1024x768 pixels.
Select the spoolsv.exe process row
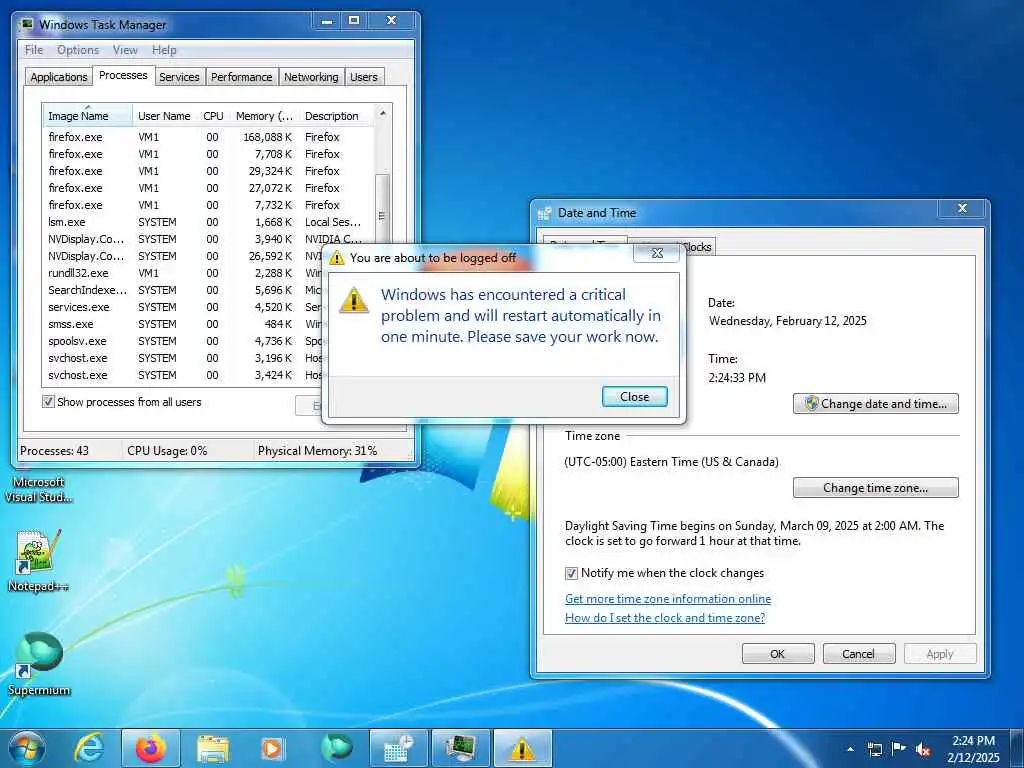184,341
